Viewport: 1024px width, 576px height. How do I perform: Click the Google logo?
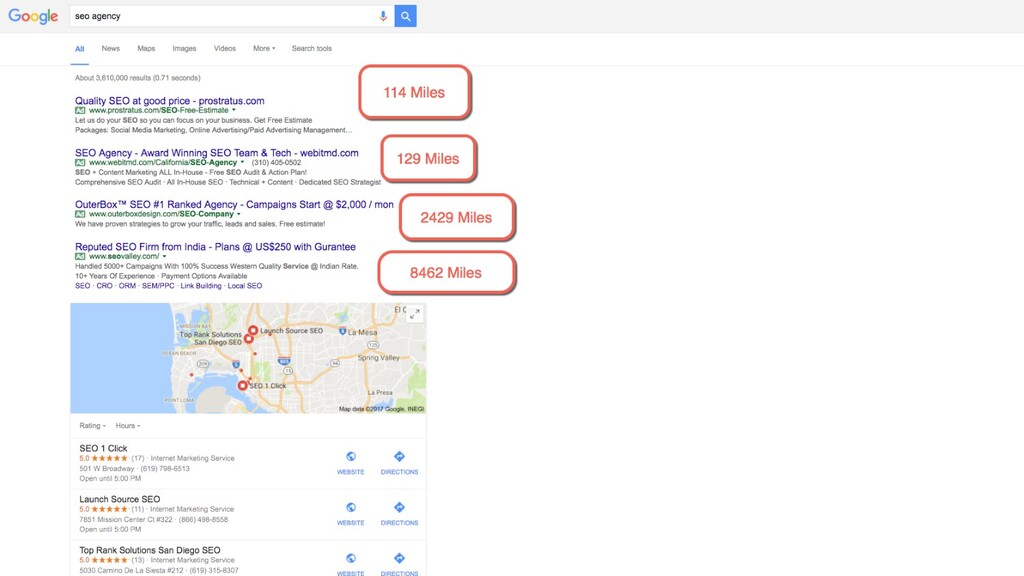(33, 16)
